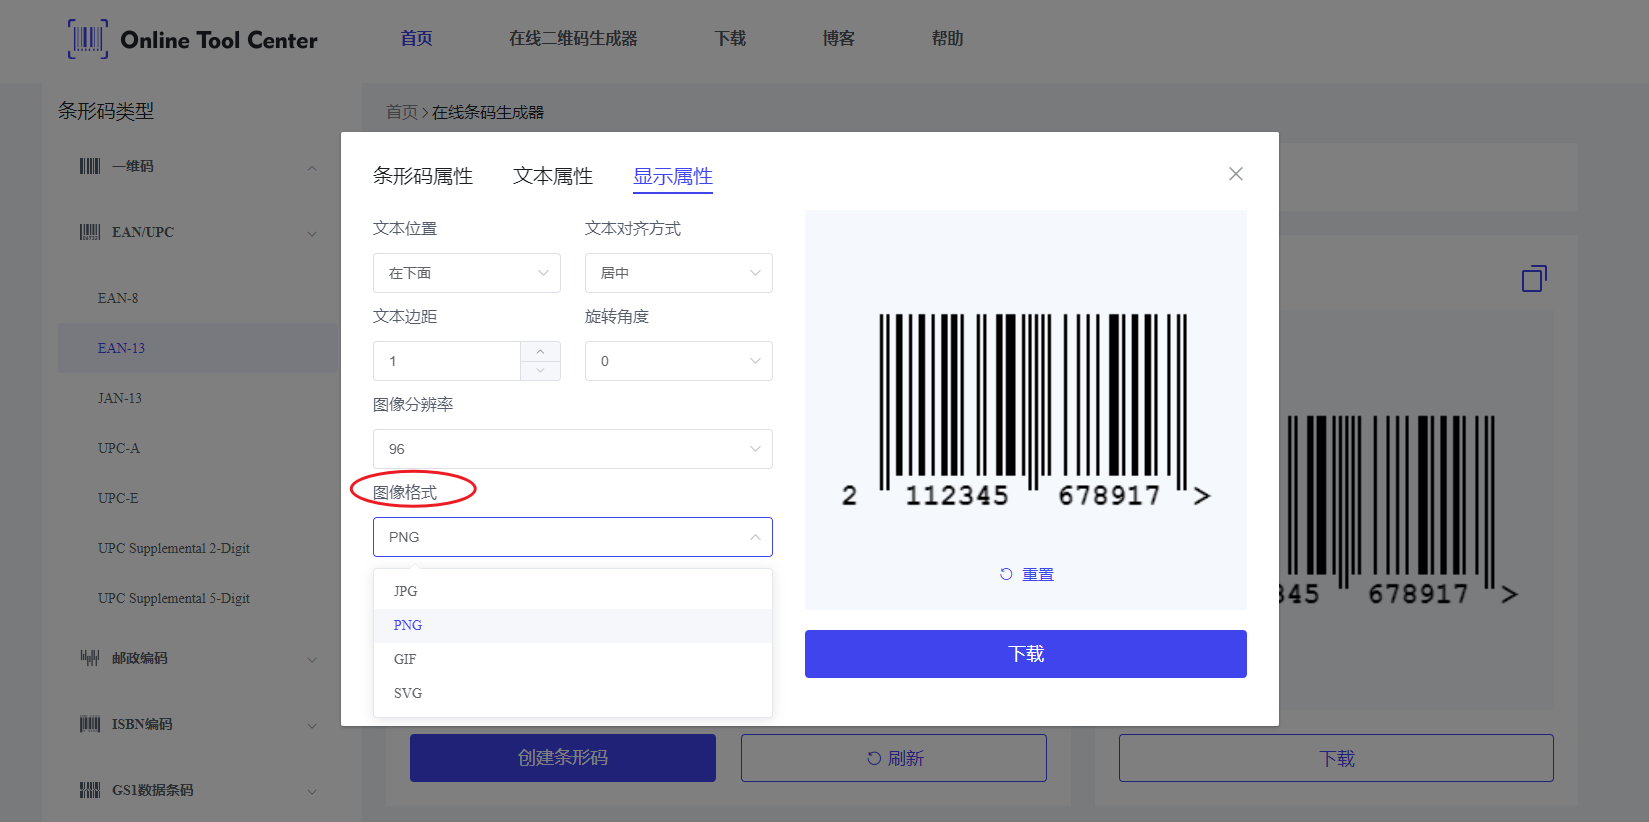This screenshot has height=822, width=1649.
Task: Click the reset circular arrow icon
Action: (x=1006, y=574)
